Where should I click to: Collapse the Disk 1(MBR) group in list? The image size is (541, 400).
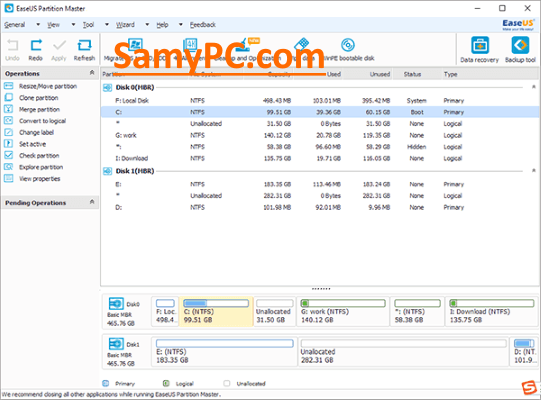(x=533, y=170)
